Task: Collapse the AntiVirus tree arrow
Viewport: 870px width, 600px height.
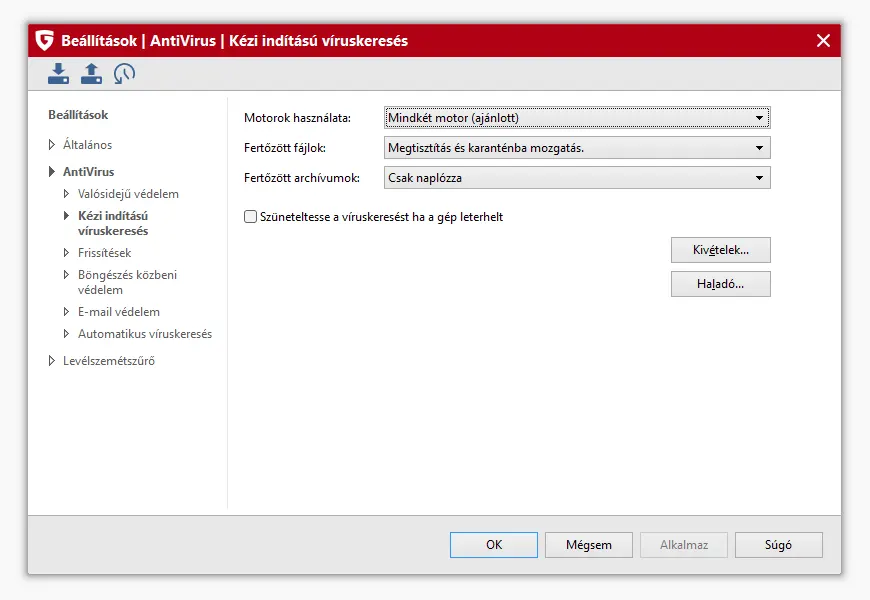Action: tap(52, 172)
